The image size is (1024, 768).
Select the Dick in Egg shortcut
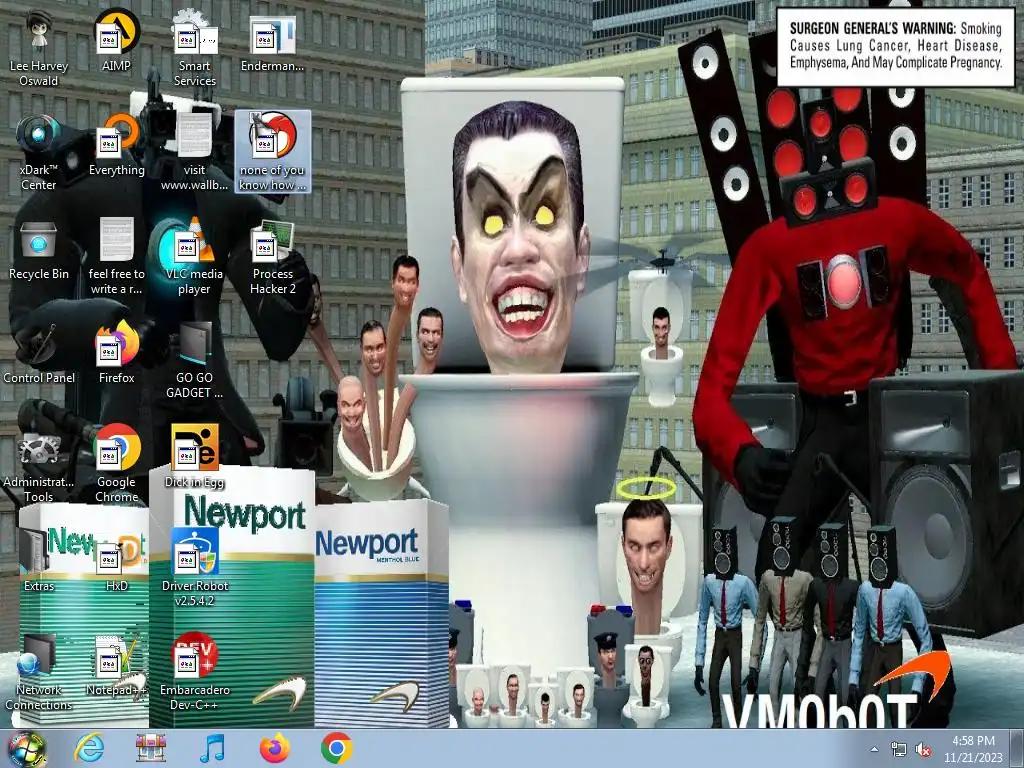(195, 457)
